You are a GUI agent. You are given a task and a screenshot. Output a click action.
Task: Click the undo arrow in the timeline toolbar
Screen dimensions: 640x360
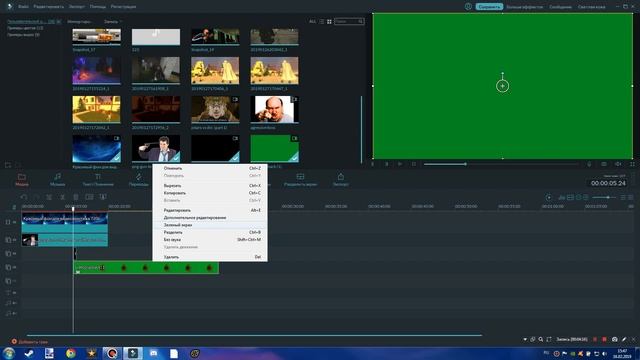24,197
